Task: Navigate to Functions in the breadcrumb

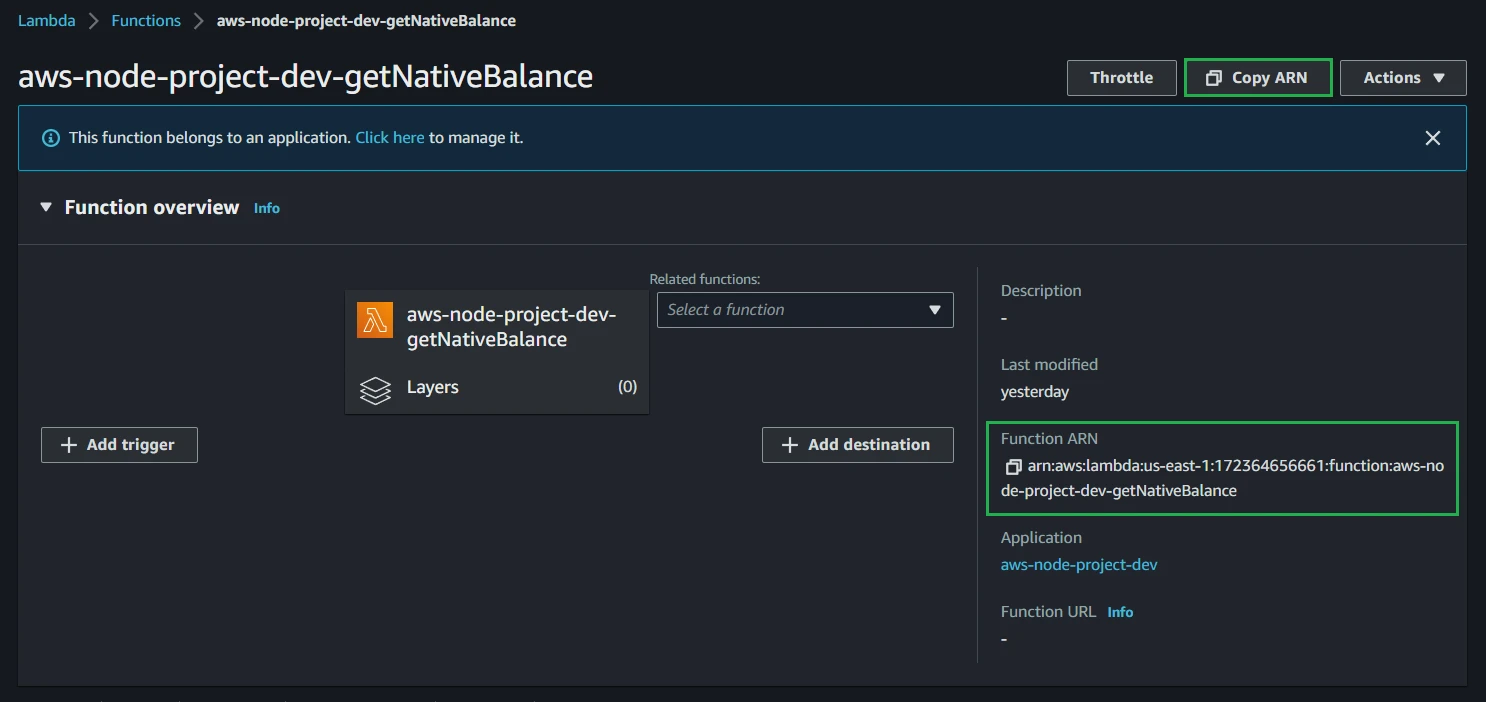Action: click(x=146, y=20)
